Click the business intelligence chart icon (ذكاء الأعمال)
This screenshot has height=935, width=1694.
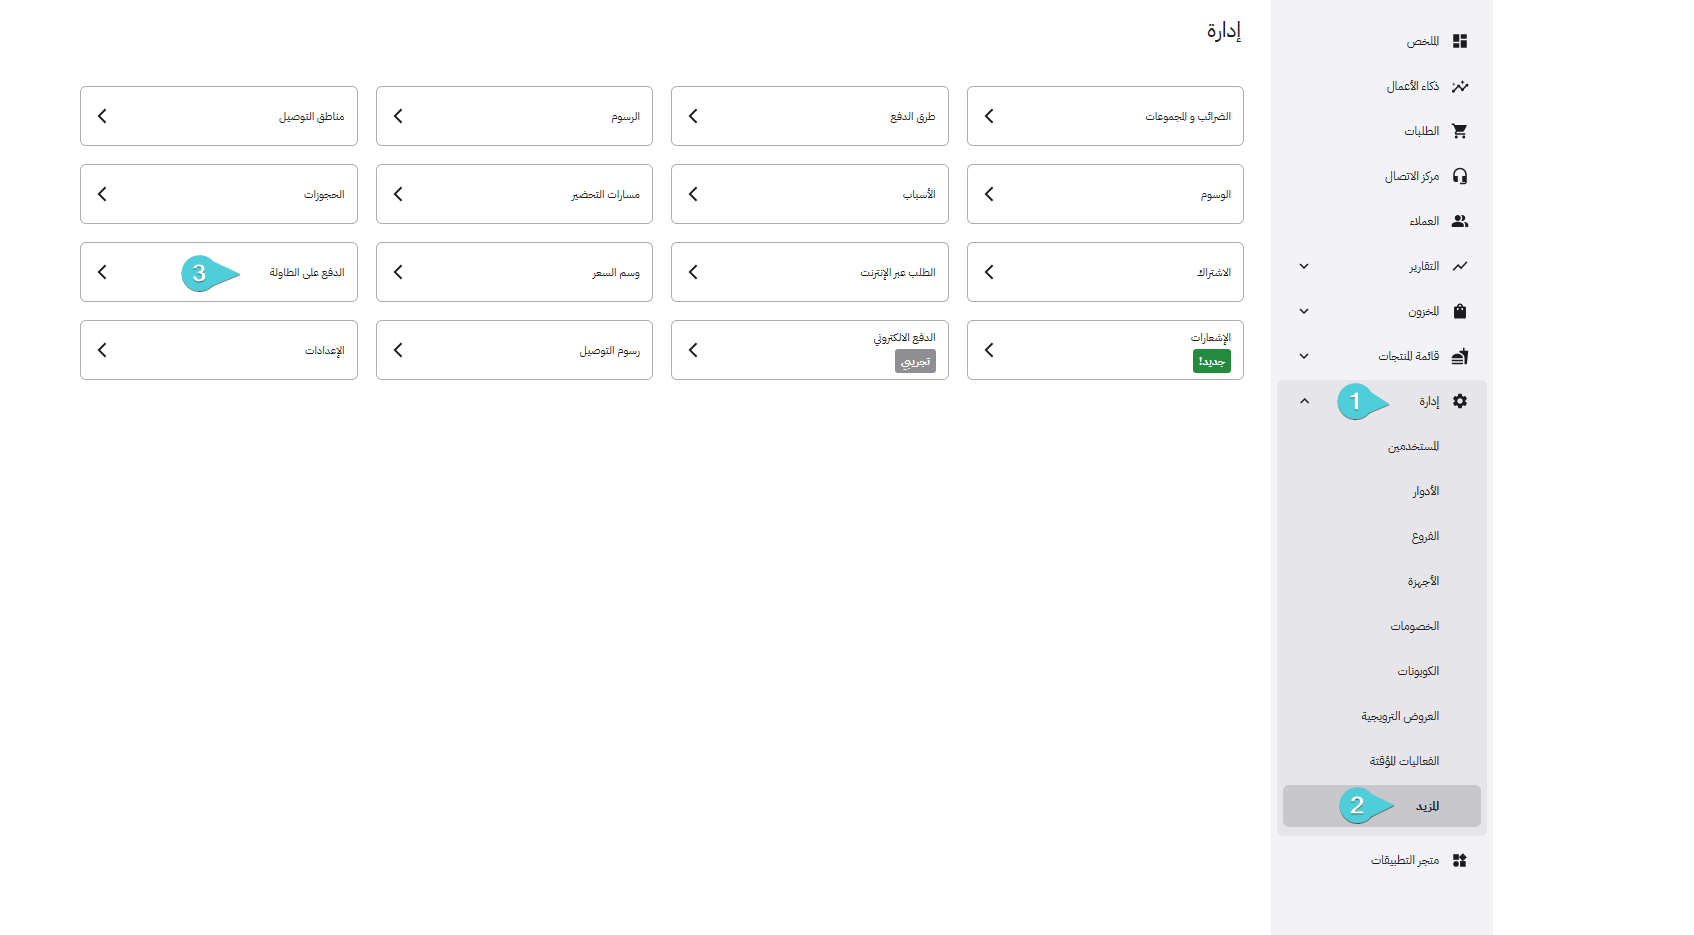1460,86
